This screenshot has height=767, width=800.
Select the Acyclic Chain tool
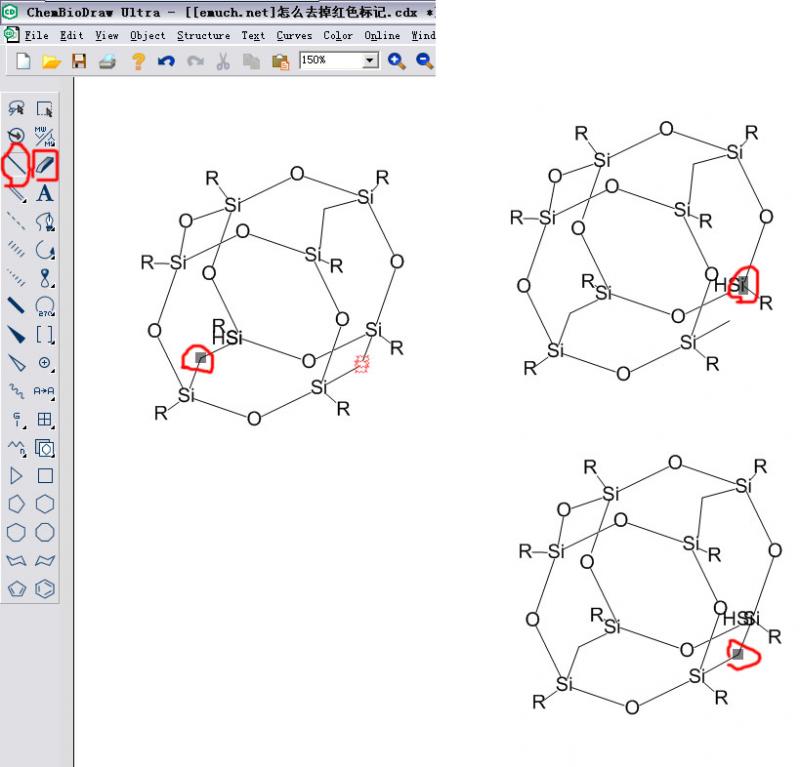pos(17,448)
